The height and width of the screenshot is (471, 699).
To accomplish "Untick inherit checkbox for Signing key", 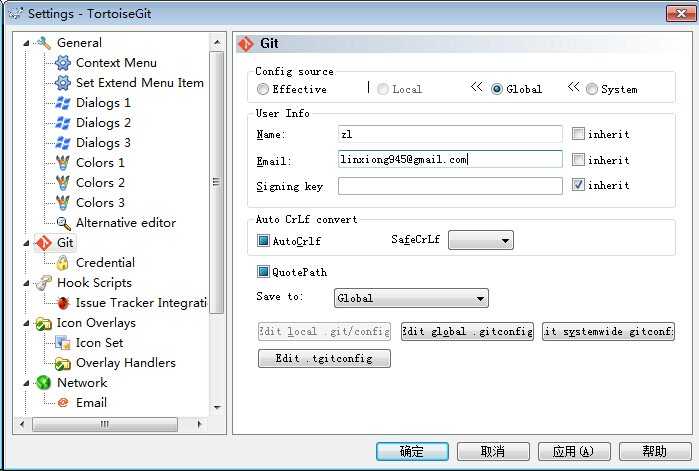I will [578, 184].
